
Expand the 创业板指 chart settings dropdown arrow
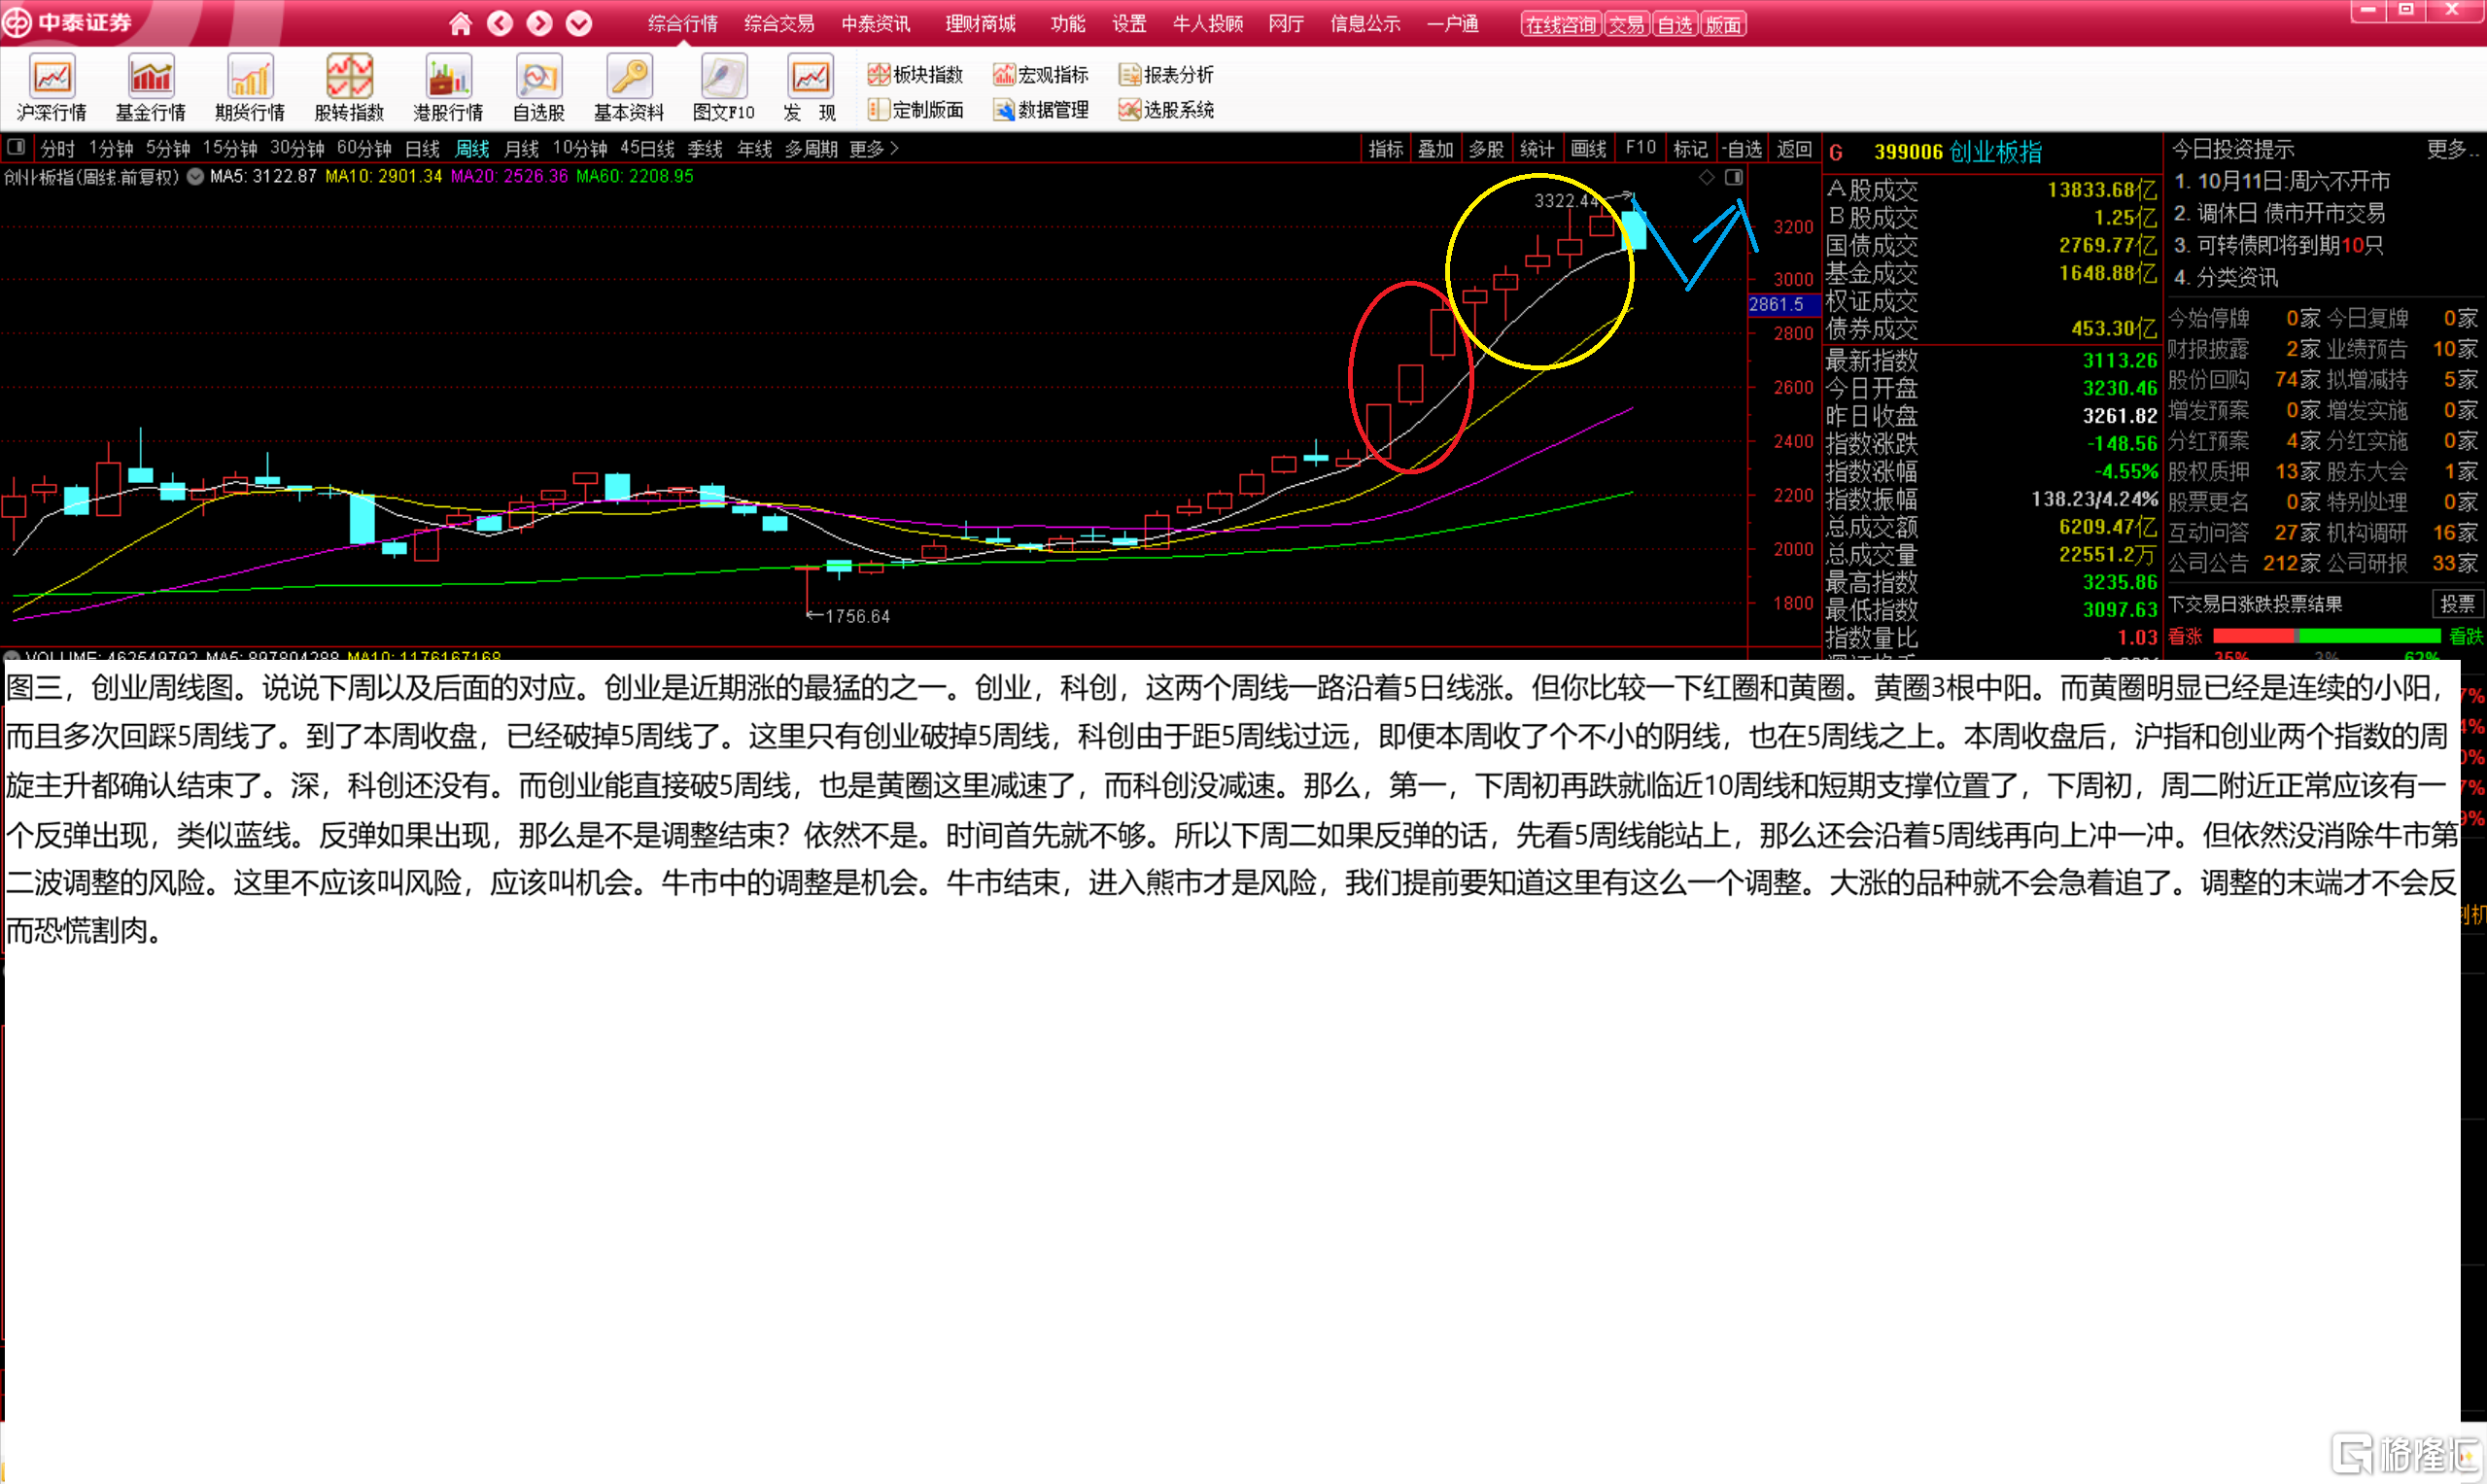(x=196, y=177)
